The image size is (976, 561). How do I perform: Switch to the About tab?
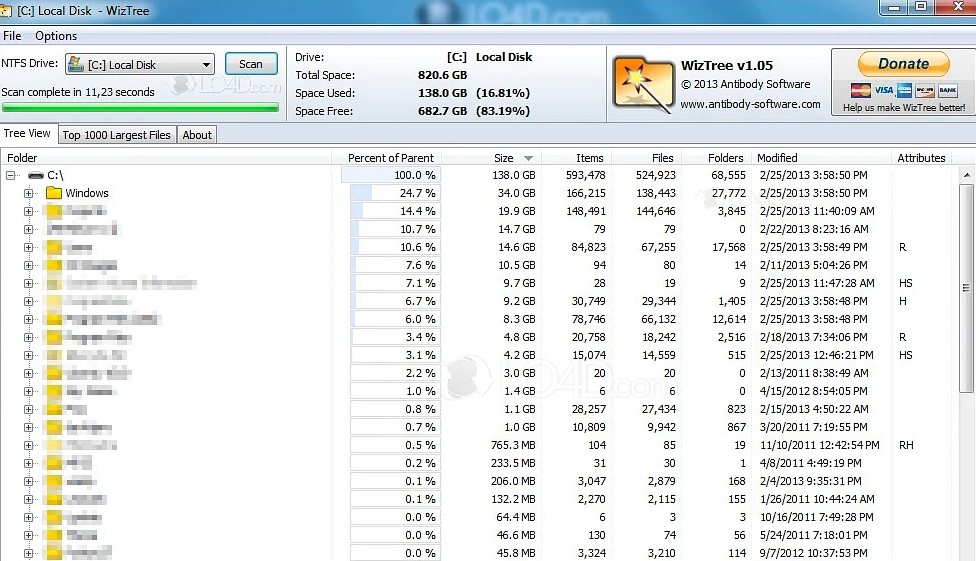click(197, 135)
